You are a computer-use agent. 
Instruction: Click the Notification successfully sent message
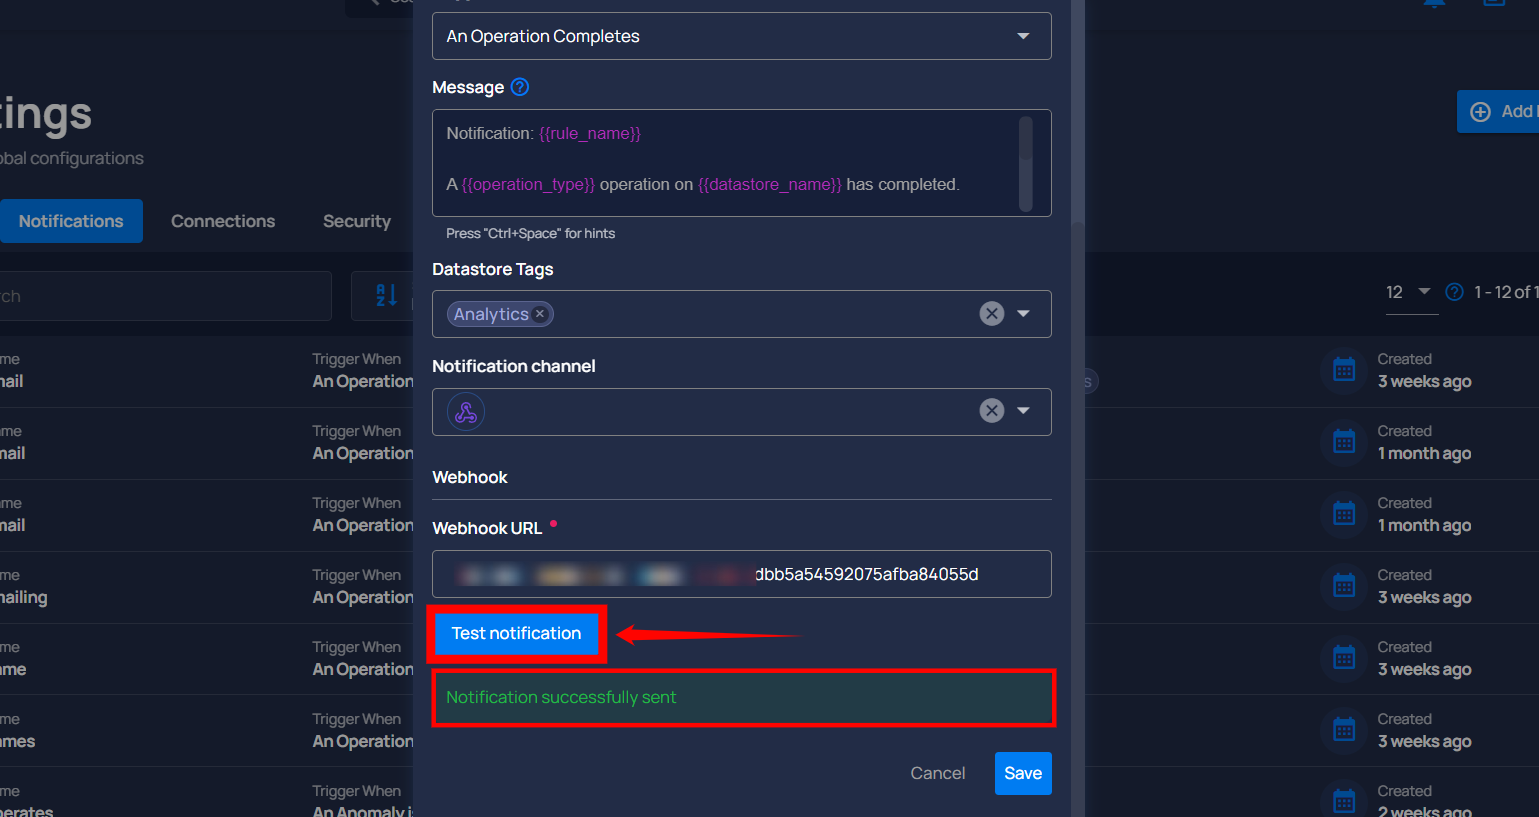click(743, 697)
